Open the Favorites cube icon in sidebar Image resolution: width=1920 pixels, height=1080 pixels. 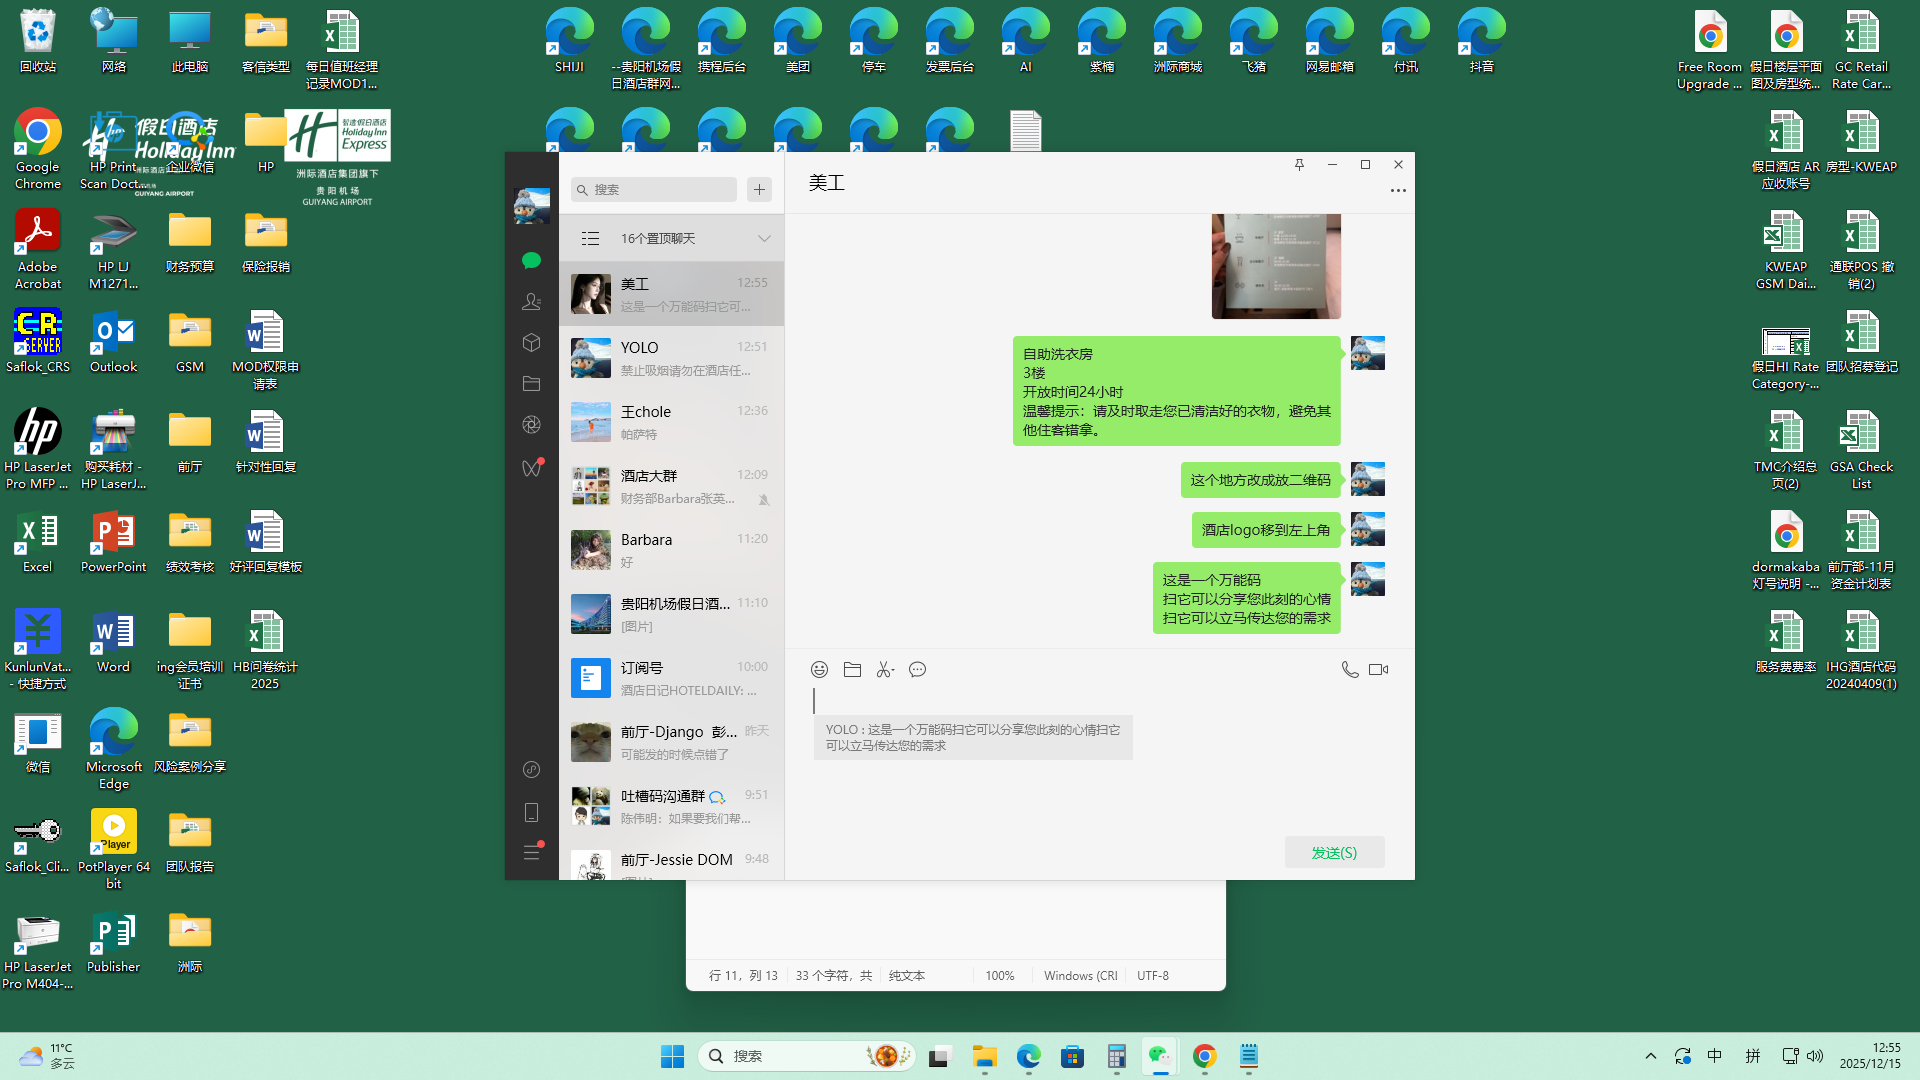pos(531,343)
